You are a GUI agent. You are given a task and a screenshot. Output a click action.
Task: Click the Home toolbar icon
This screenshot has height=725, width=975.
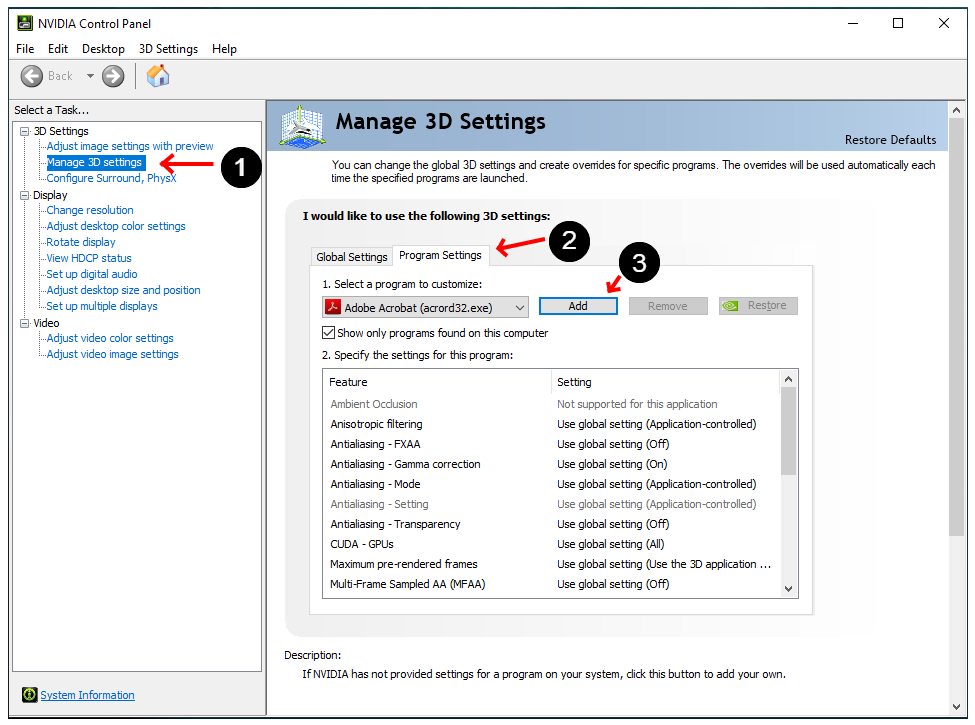click(158, 76)
